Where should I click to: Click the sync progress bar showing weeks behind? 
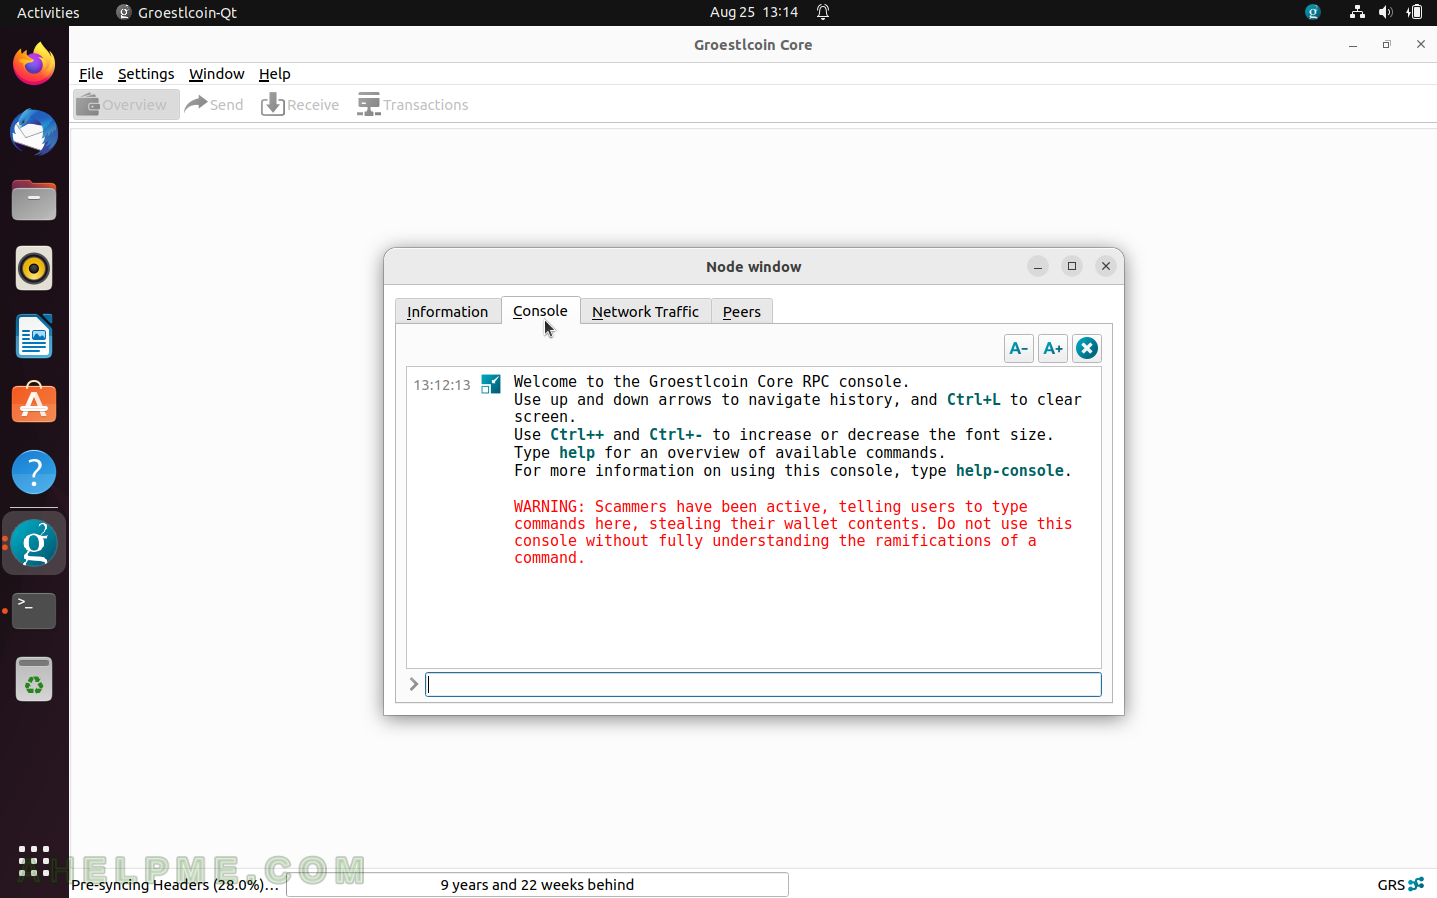point(537,885)
